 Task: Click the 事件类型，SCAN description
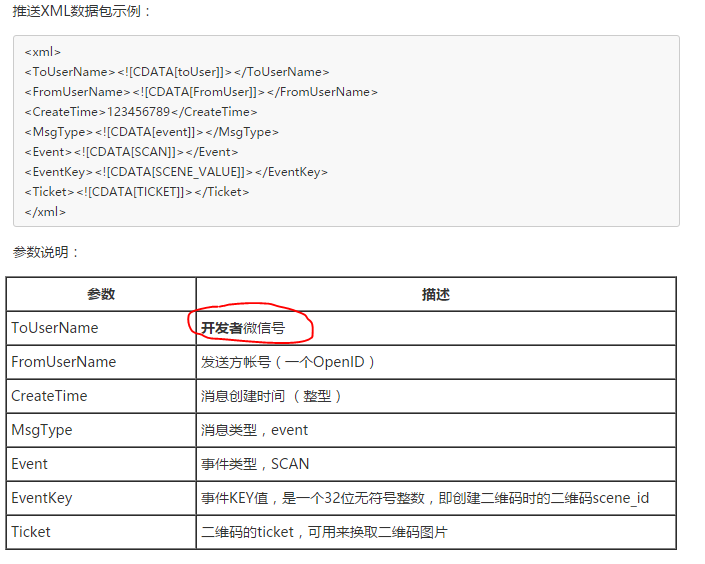click(x=436, y=464)
